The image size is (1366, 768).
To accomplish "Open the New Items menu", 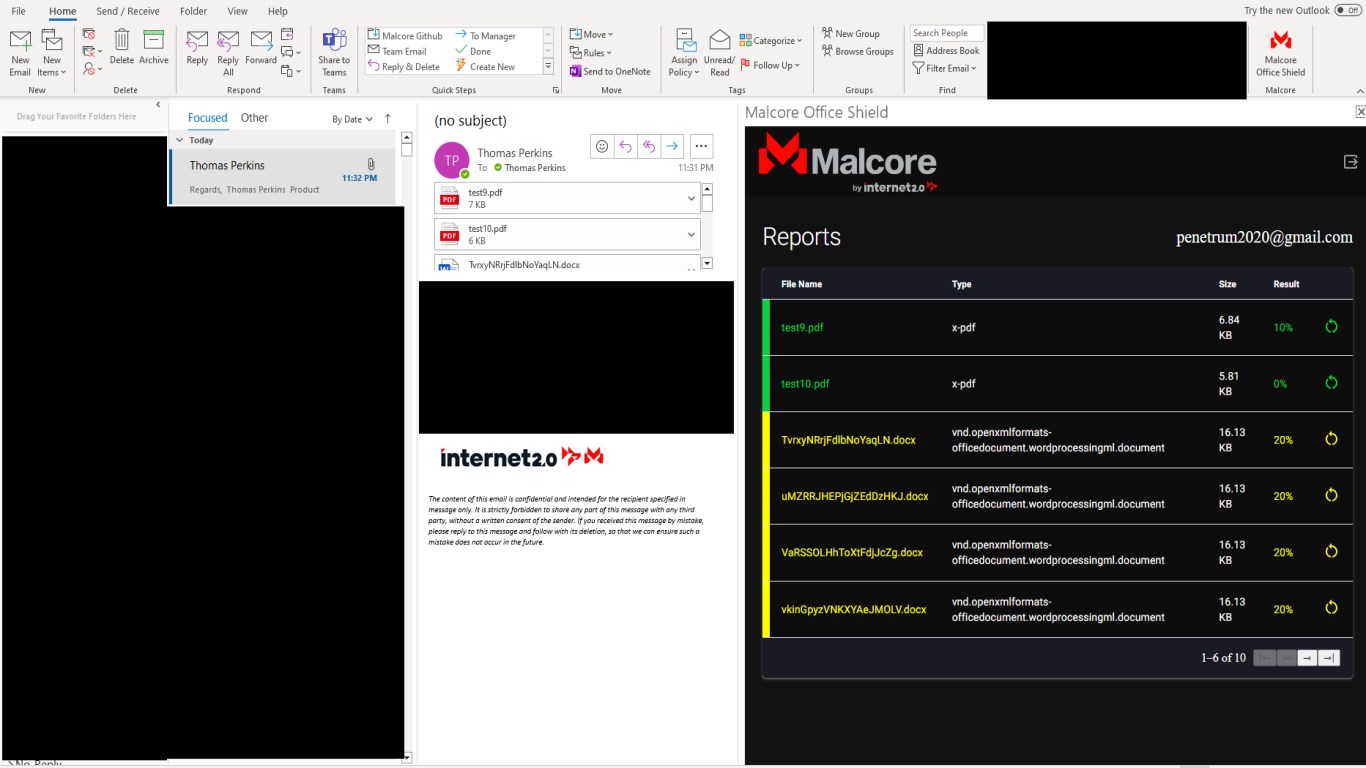I will click(x=52, y=53).
